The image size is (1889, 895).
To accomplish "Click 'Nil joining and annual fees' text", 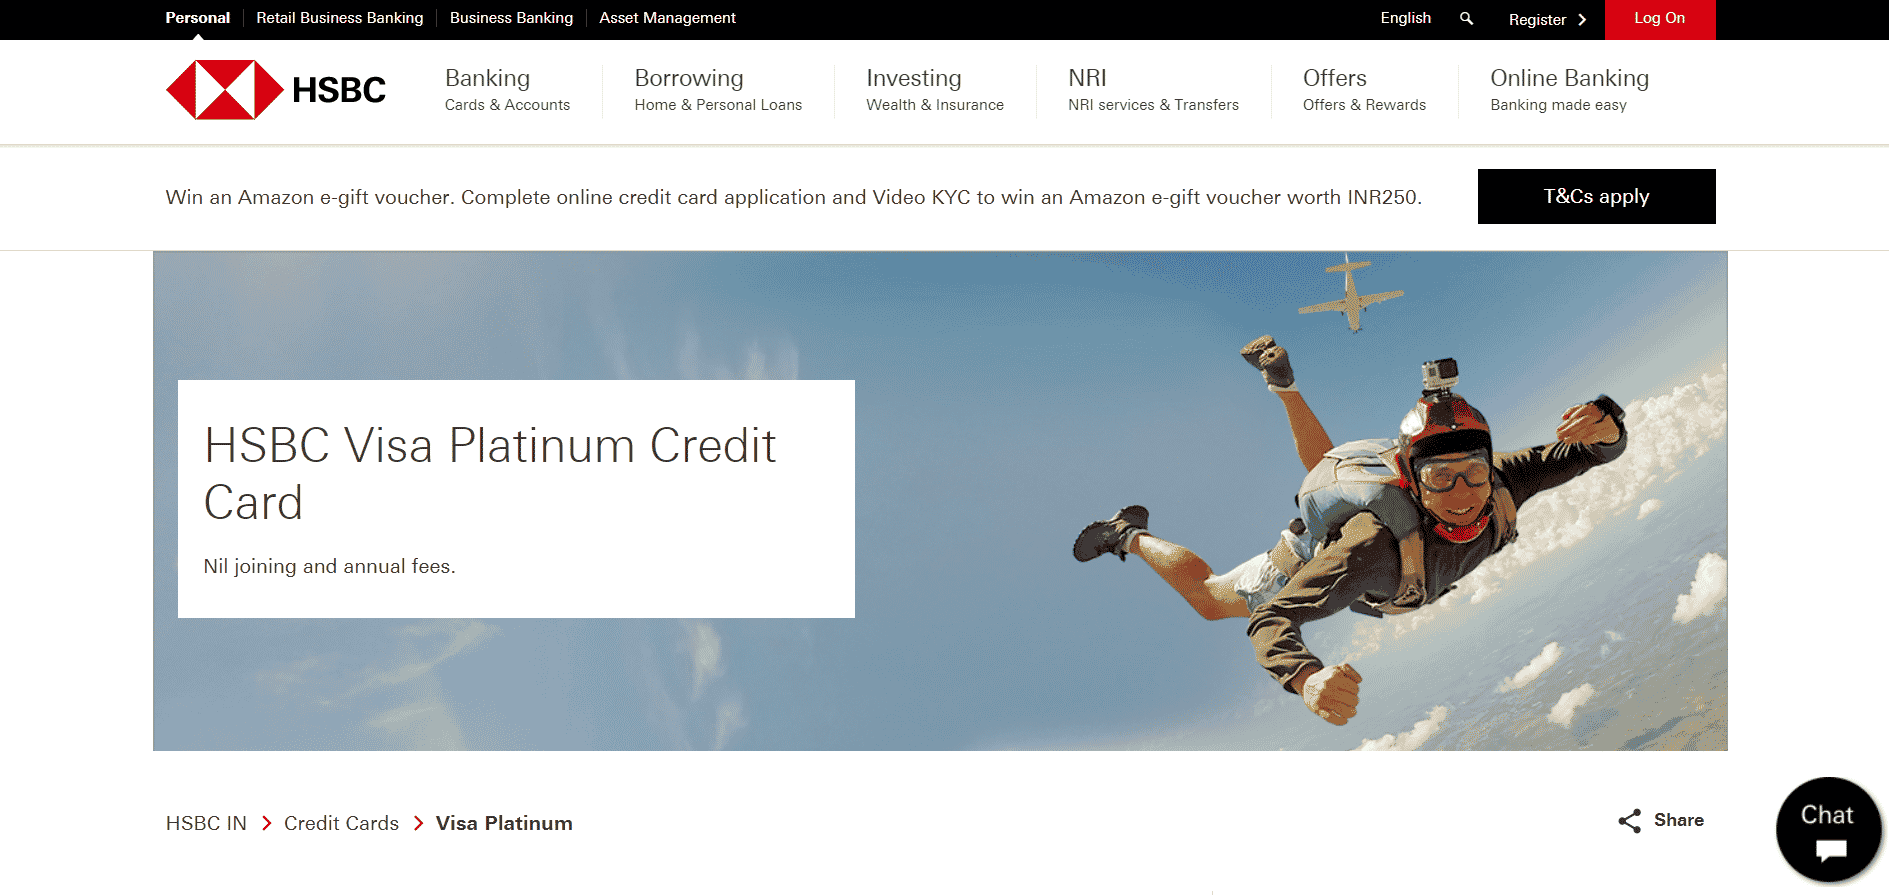I will pyautogui.click(x=329, y=566).
